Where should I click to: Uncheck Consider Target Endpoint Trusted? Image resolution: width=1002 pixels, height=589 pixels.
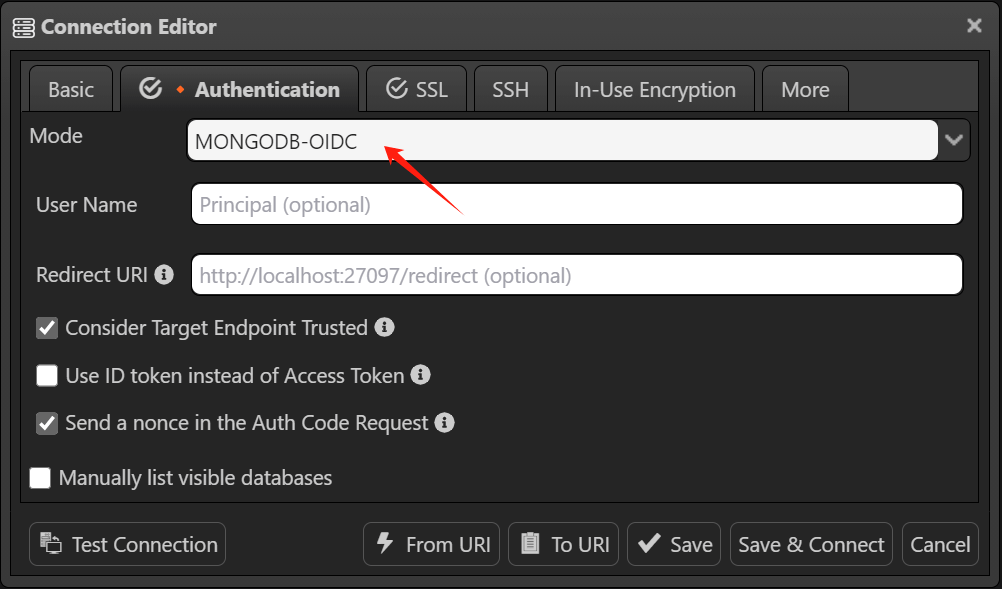[47, 328]
